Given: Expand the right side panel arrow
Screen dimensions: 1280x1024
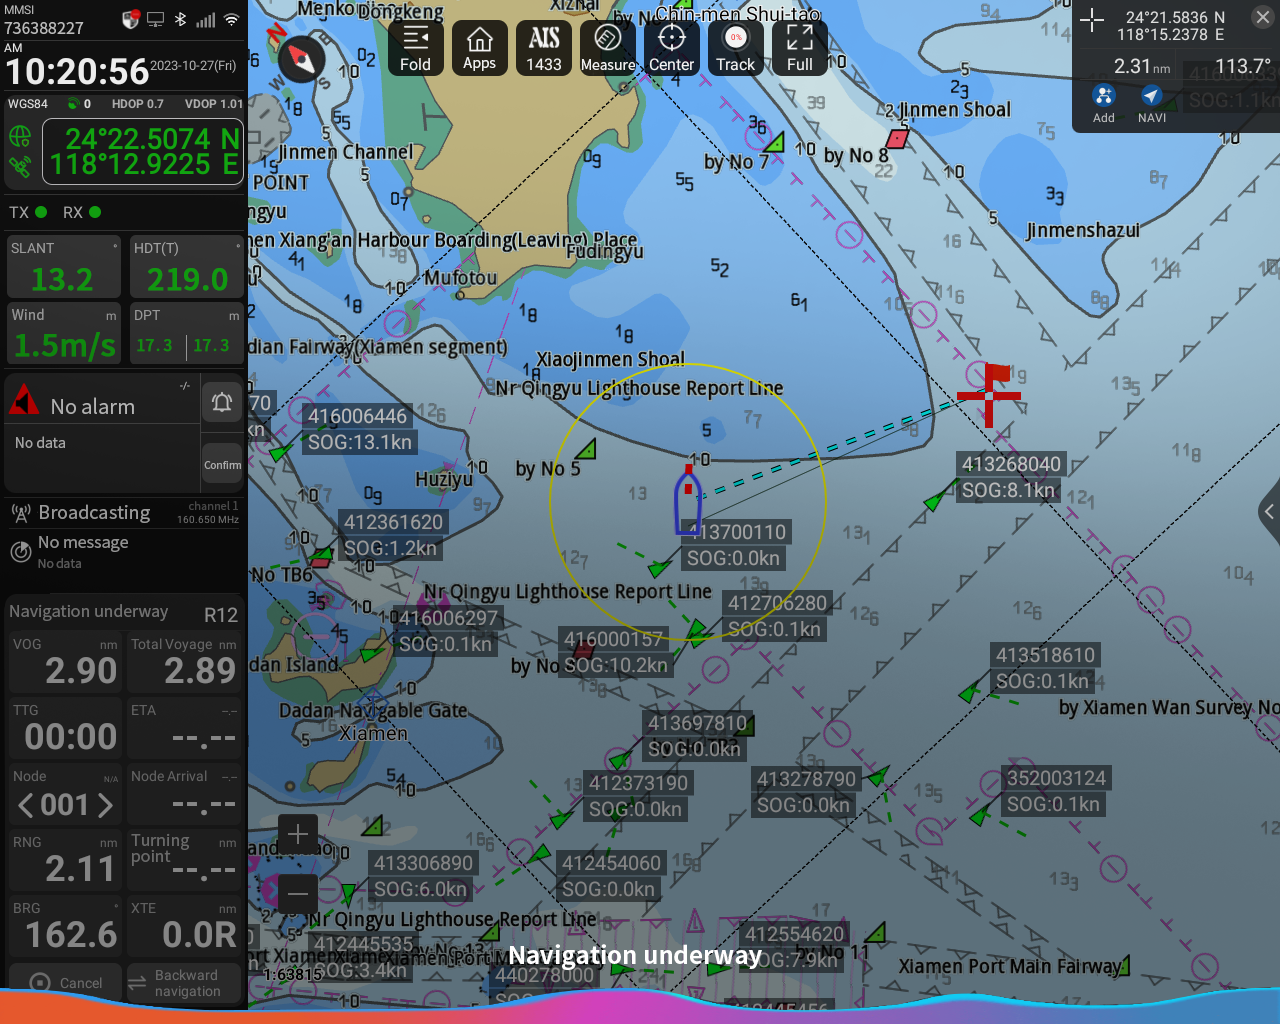Looking at the screenshot, I should pos(1269,512).
